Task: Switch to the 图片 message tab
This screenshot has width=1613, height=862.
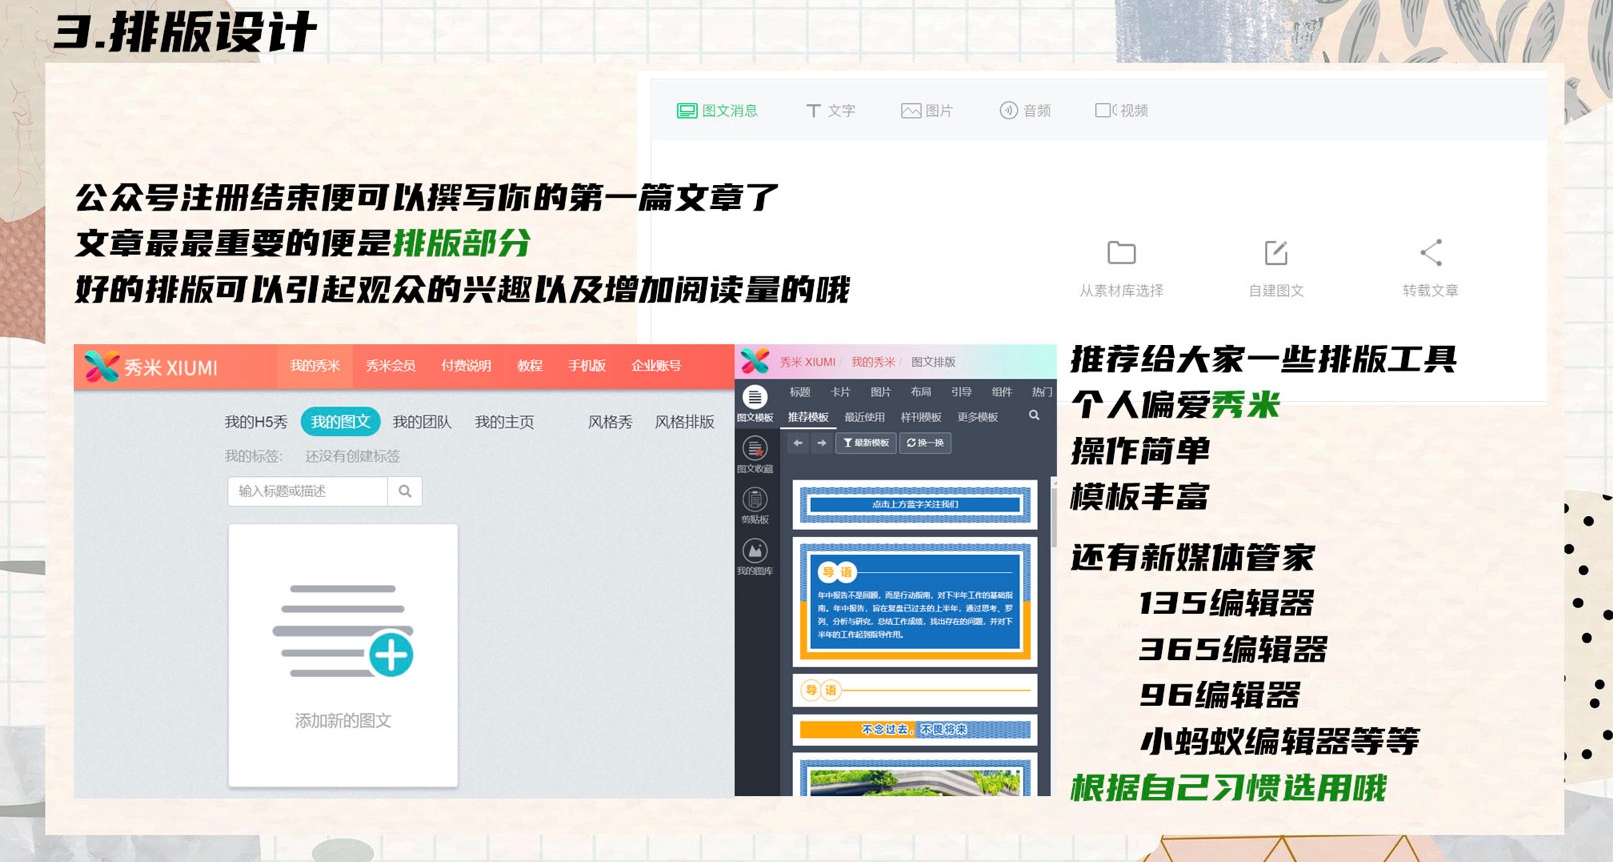Action: (x=926, y=111)
